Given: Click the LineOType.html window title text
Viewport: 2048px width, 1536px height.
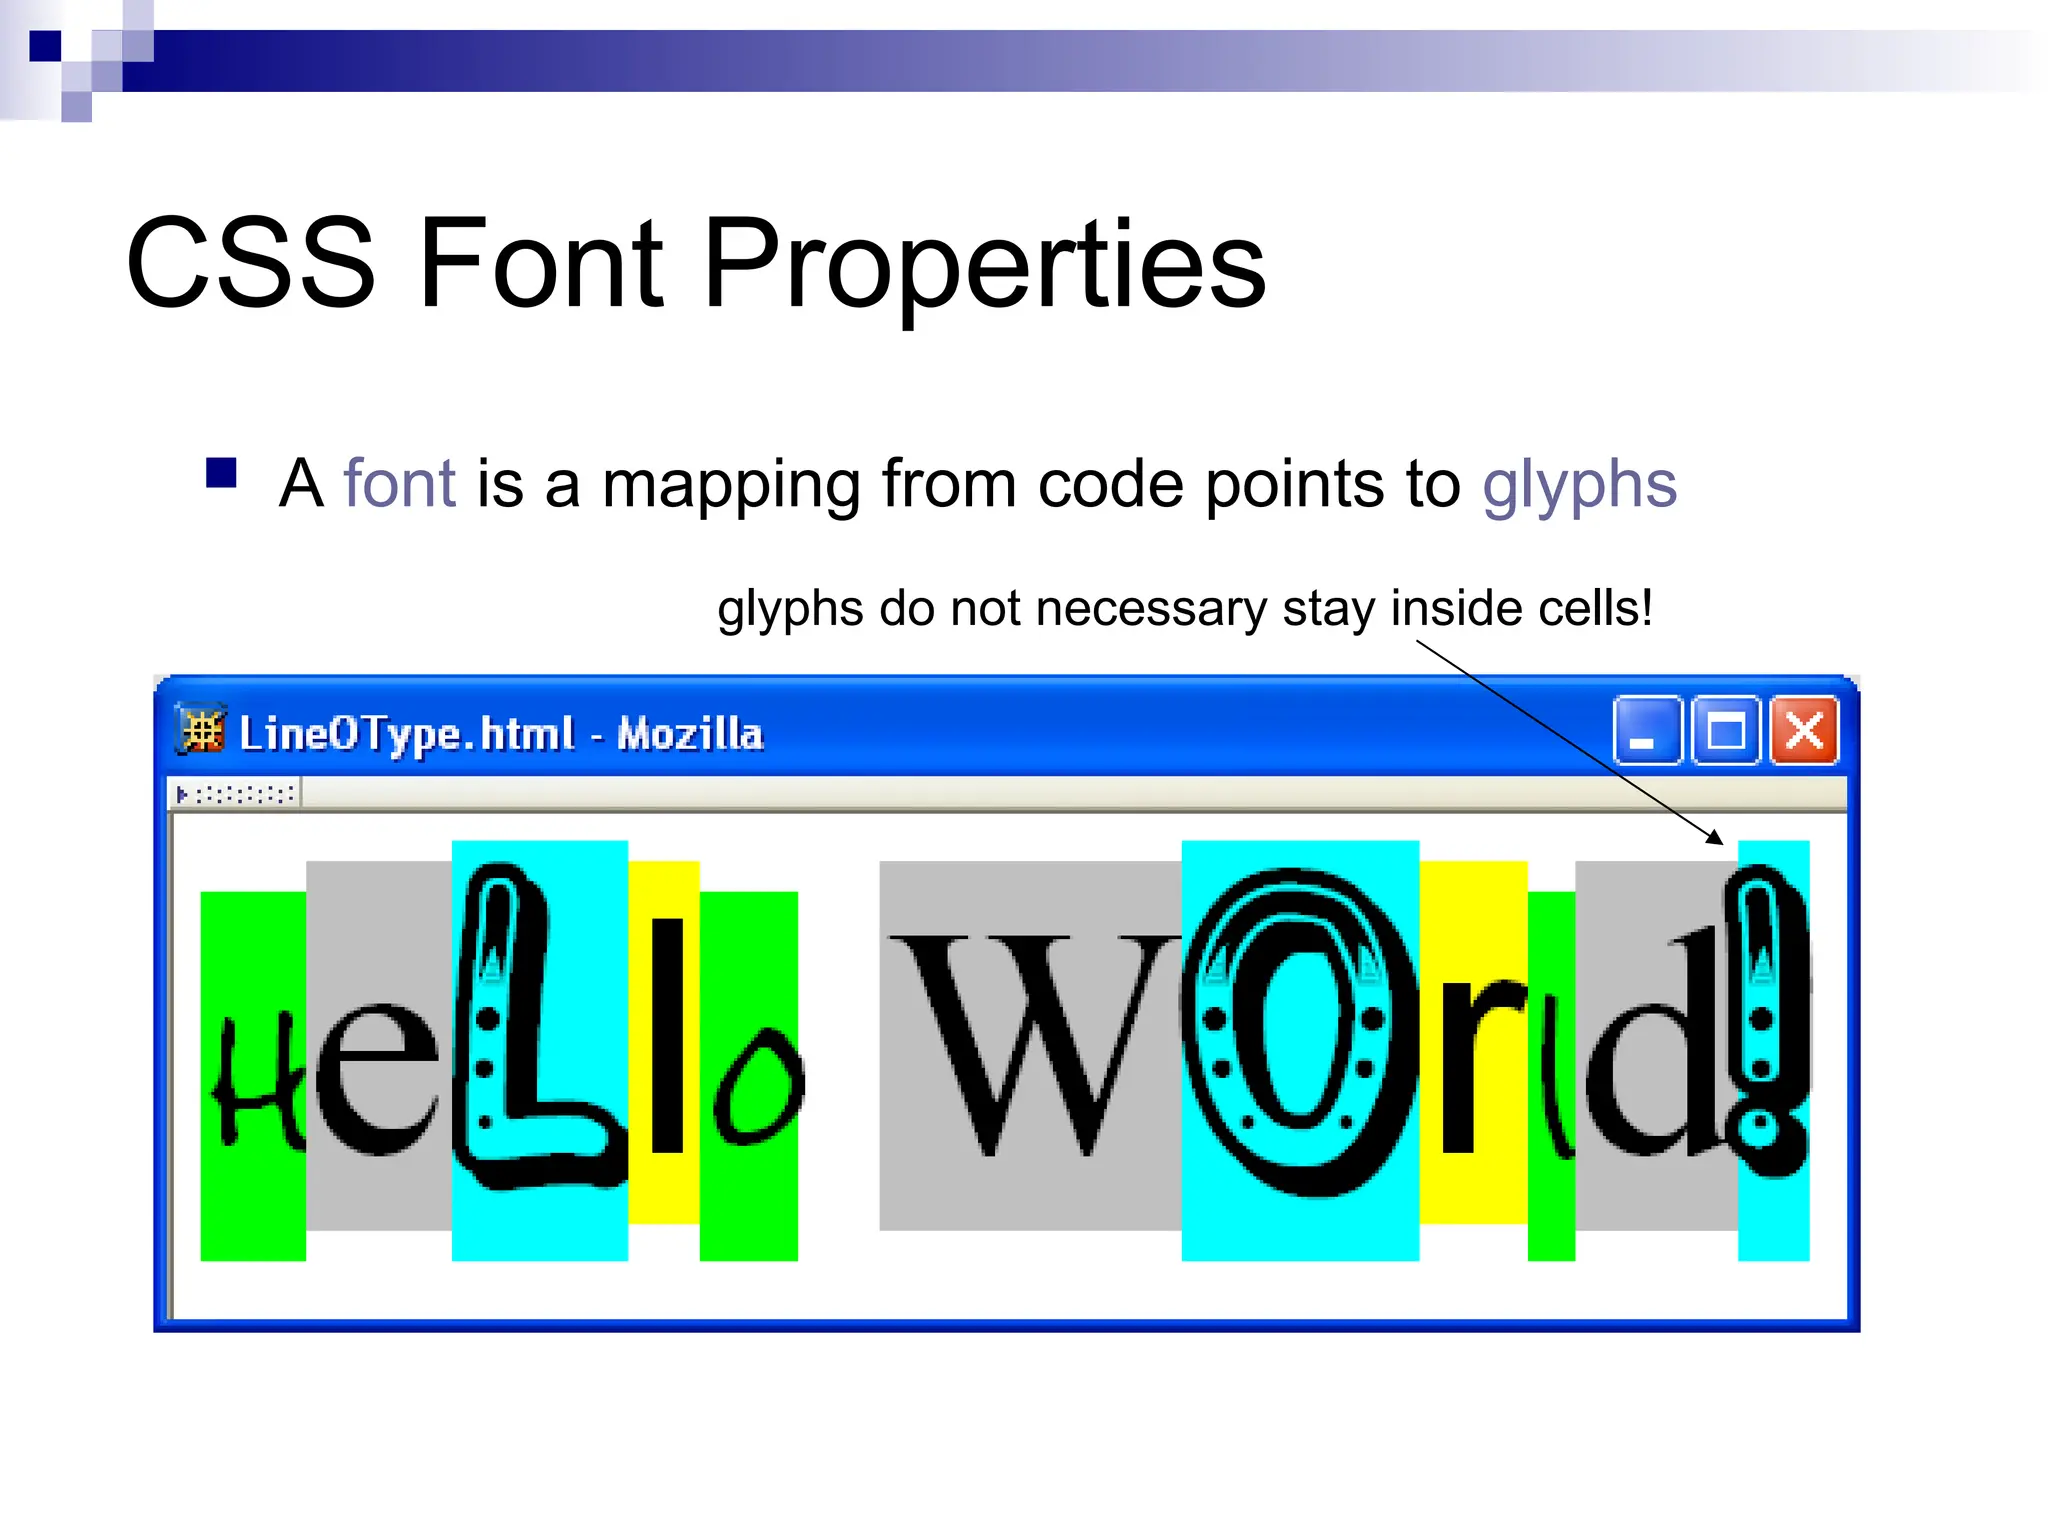Looking at the screenshot, I should click(x=500, y=733).
